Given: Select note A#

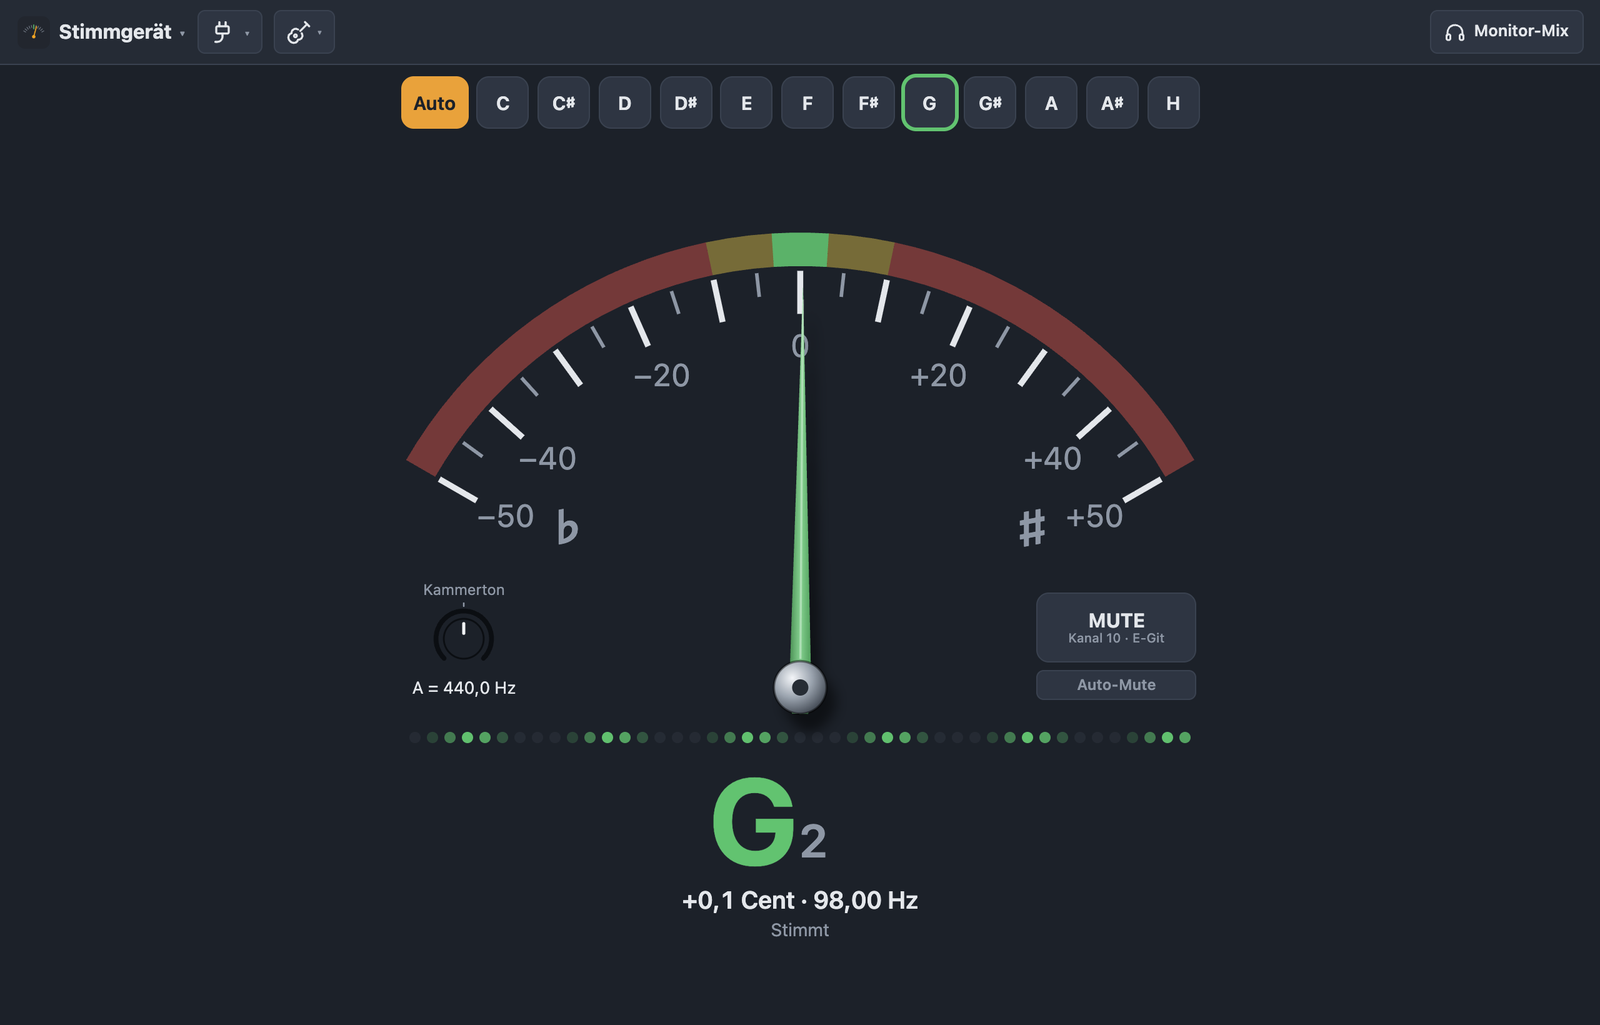Looking at the screenshot, I should [x=1112, y=103].
